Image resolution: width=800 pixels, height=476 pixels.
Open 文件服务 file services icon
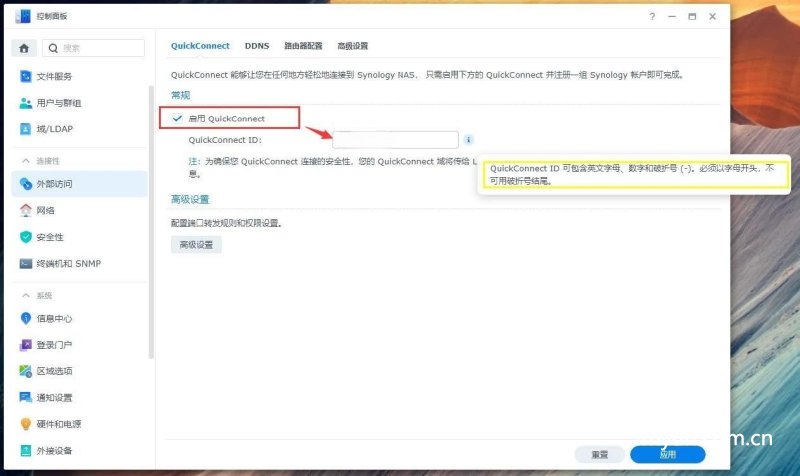click(26, 77)
